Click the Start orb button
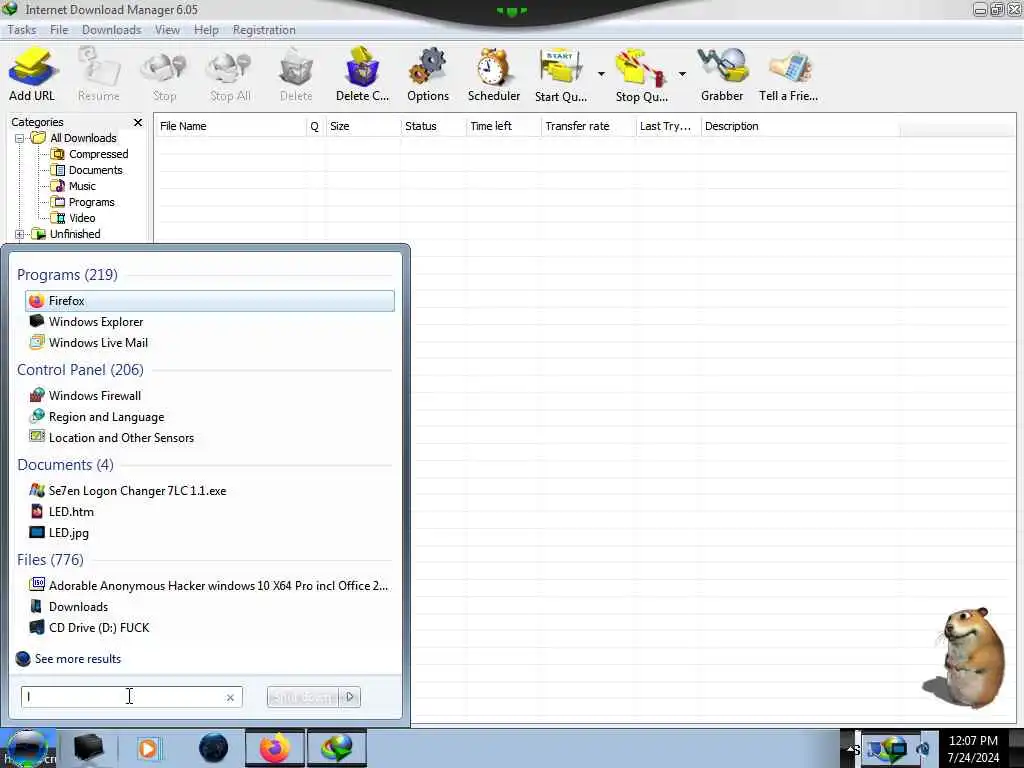Image resolution: width=1024 pixels, height=768 pixels. click(x=26, y=748)
